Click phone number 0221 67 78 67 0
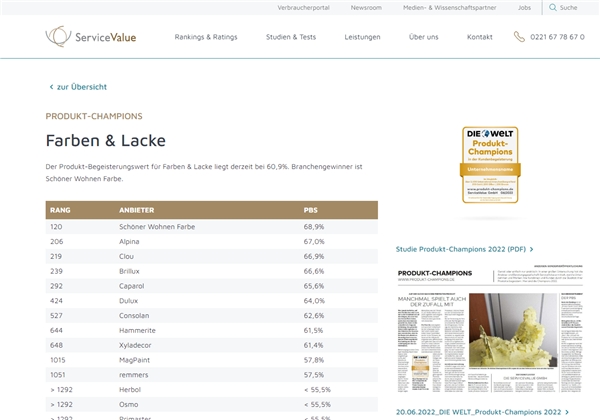The image size is (600, 420). (x=557, y=37)
